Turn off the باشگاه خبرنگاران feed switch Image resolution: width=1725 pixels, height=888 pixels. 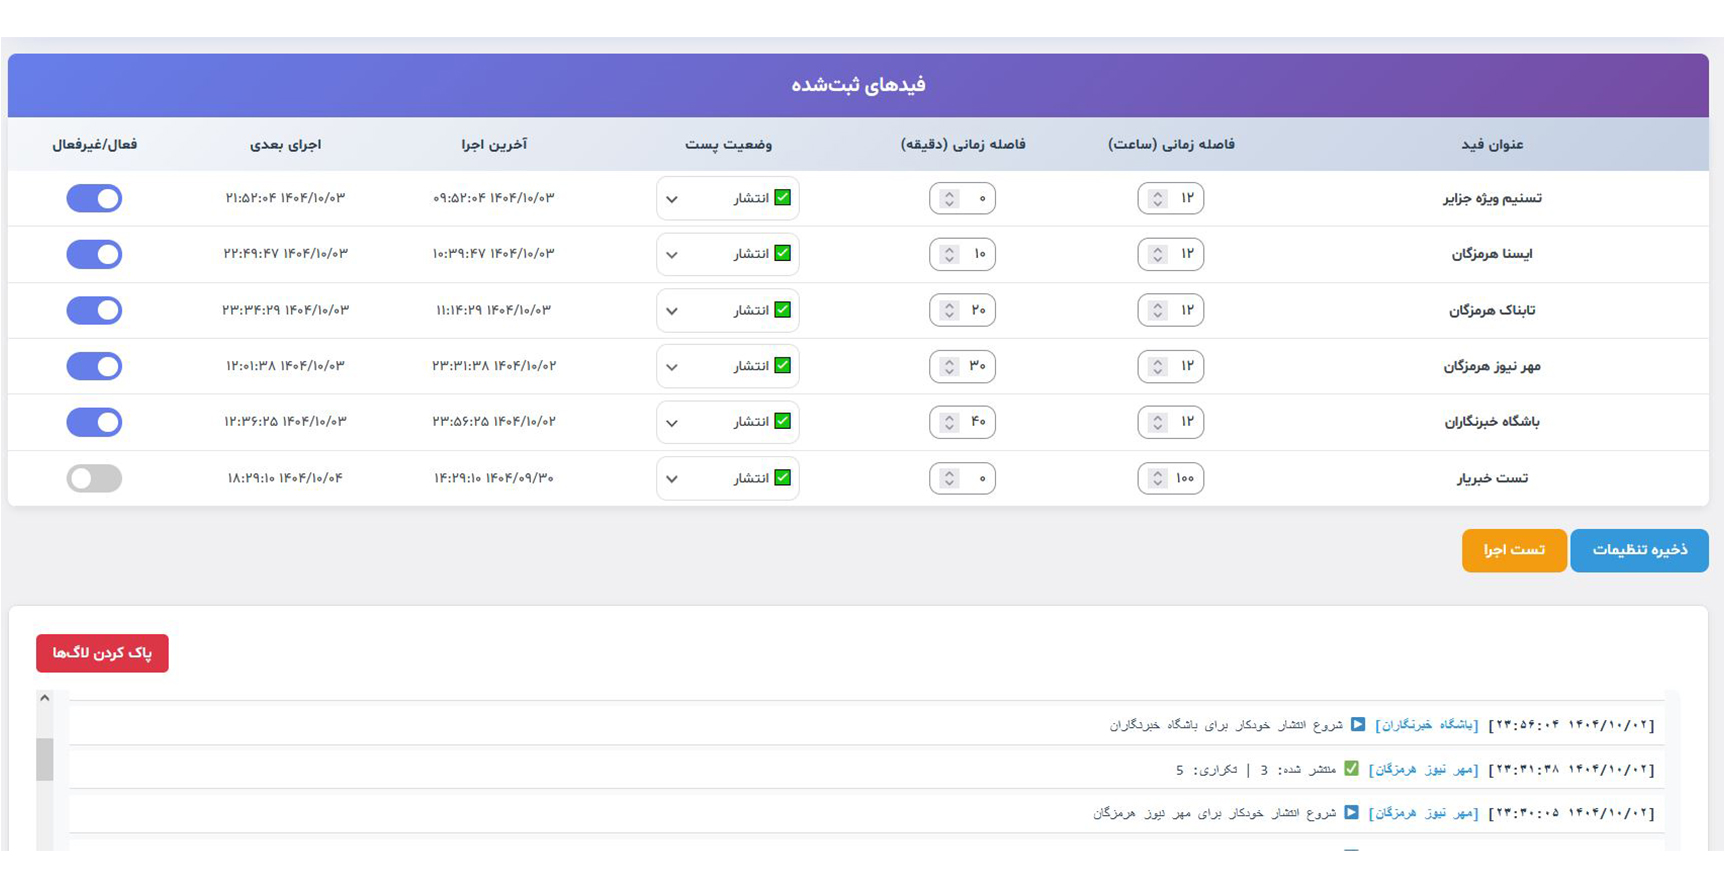(x=94, y=422)
